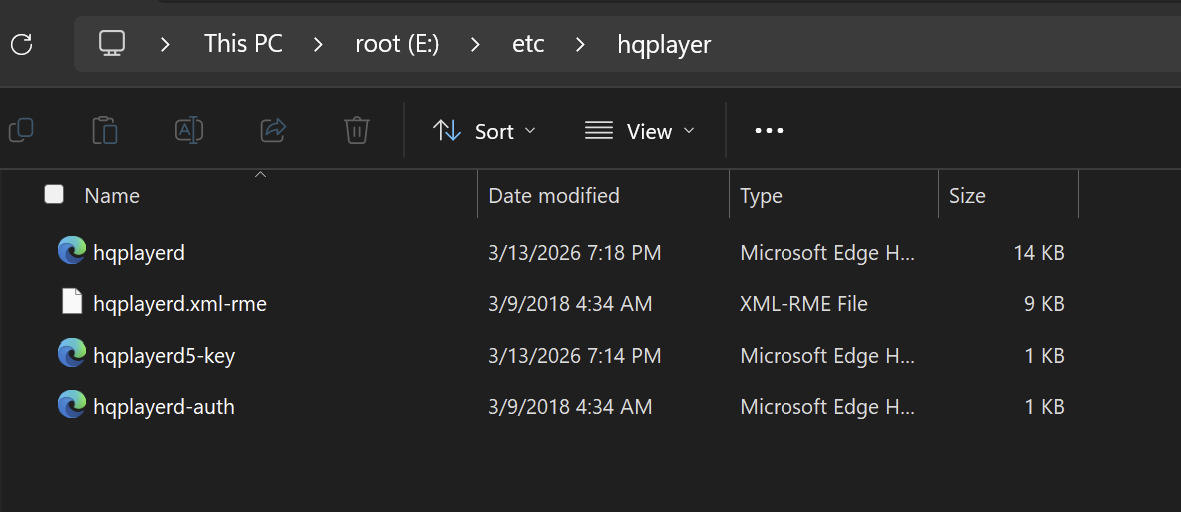This screenshot has height=512, width=1181.
Task: Select the hqplayerd-auth file row
Action: (164, 406)
